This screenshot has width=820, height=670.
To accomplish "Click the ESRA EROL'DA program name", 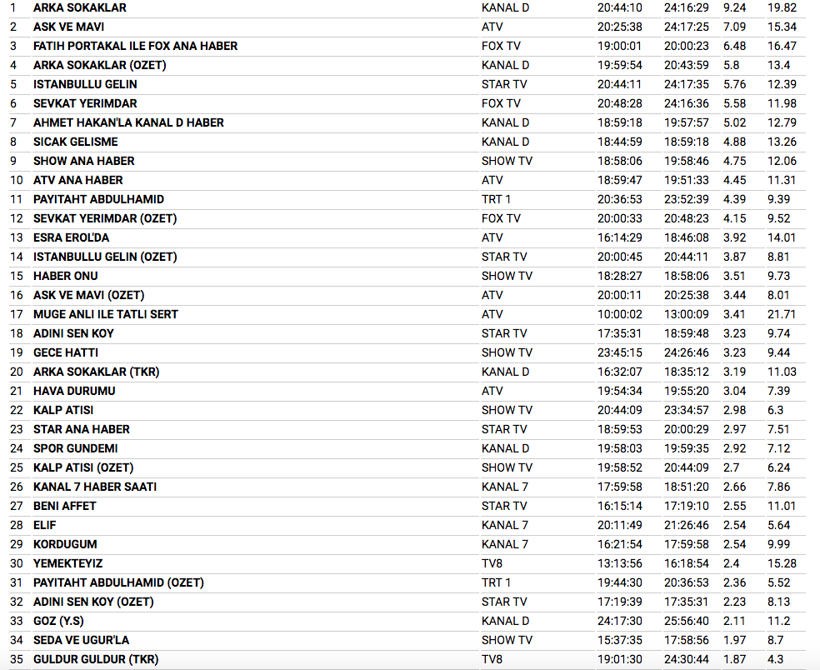I will pyautogui.click(x=71, y=238).
